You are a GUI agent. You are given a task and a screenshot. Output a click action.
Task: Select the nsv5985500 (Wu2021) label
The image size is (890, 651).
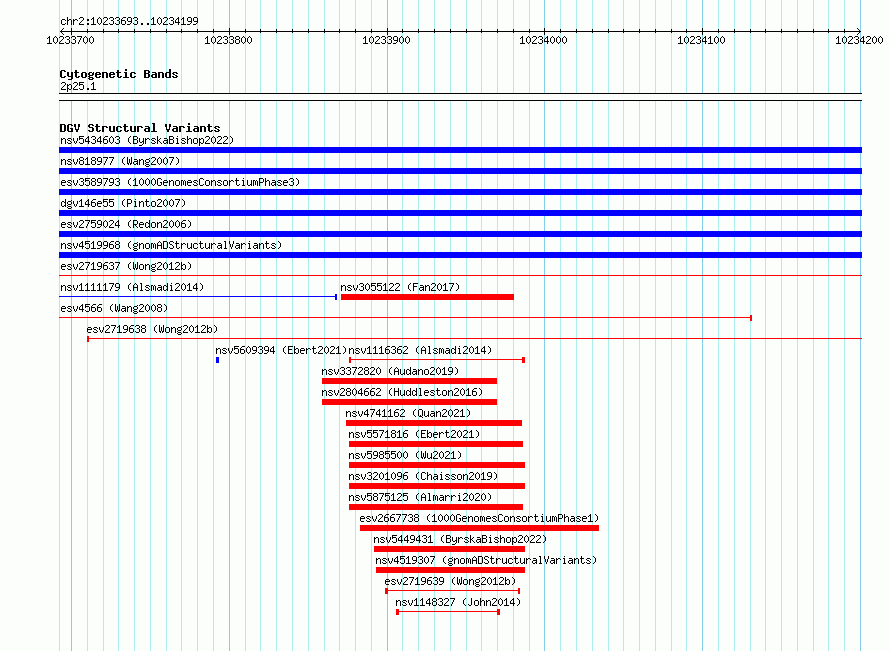coord(405,455)
